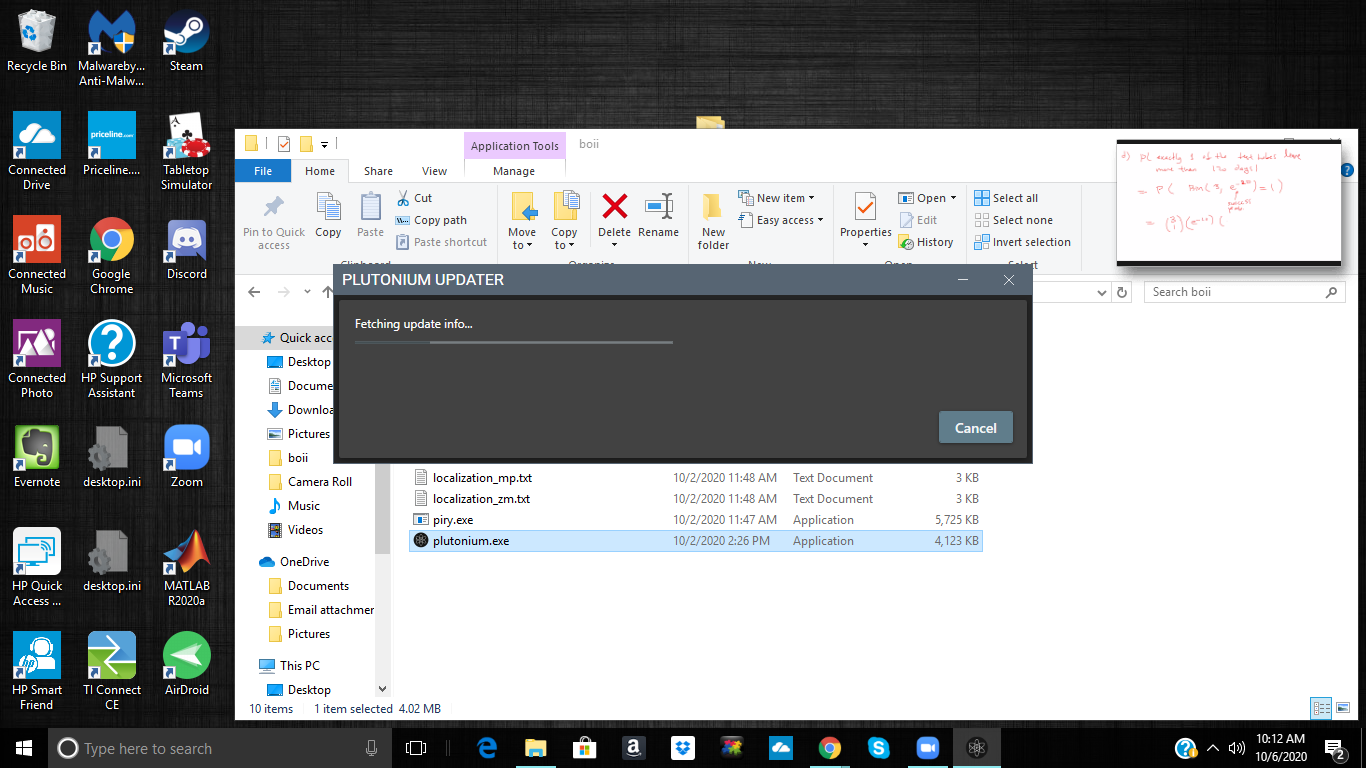Viewport: 1366px width, 768px height.
Task: Open HP Support Assistant desktop icon
Action: 111,359
